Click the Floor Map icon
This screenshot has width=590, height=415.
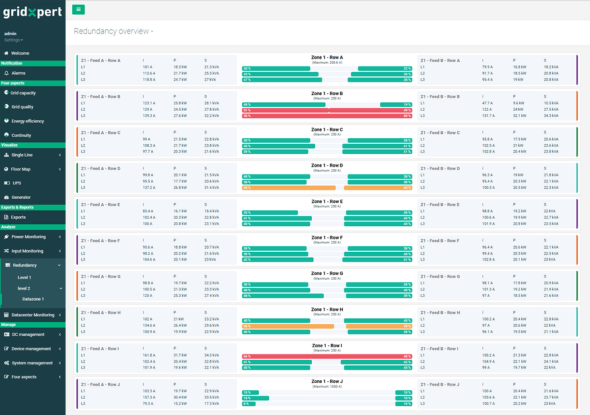[x=6, y=169]
